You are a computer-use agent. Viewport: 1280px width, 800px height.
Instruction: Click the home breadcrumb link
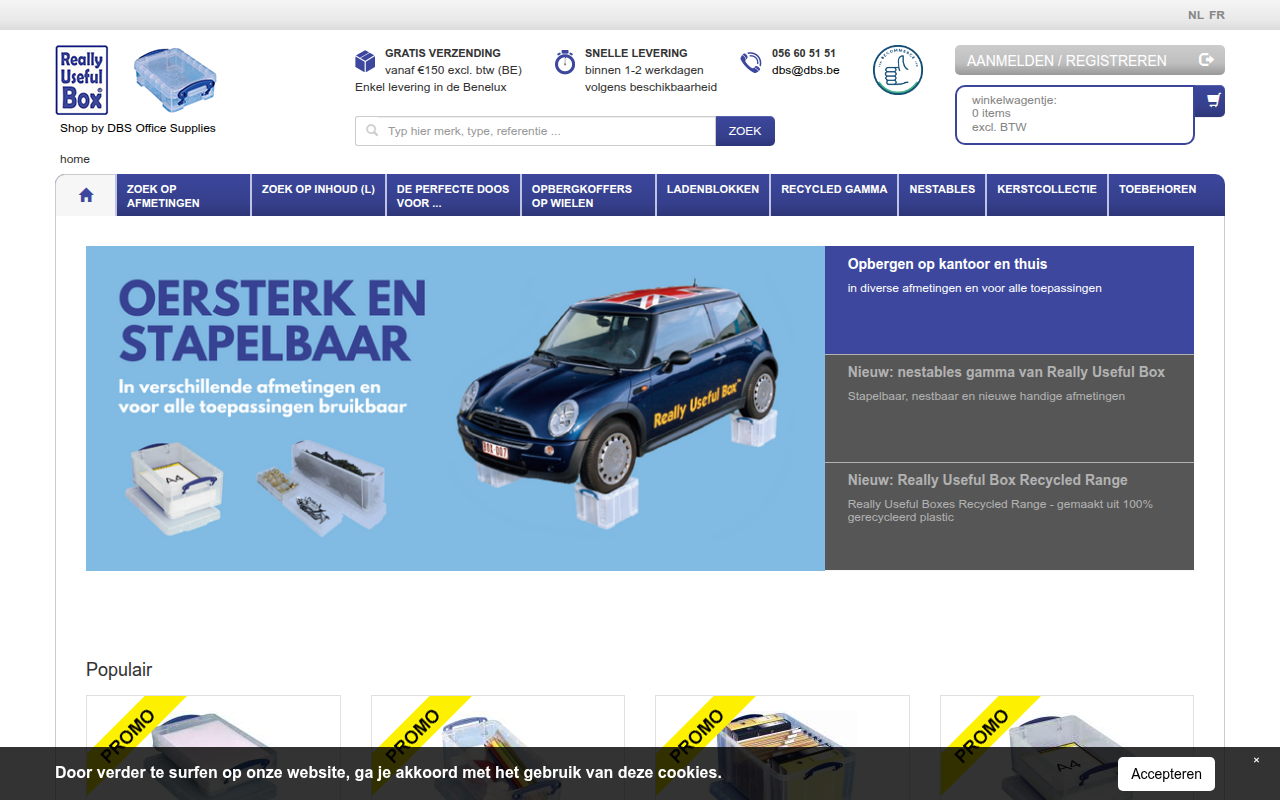point(75,159)
